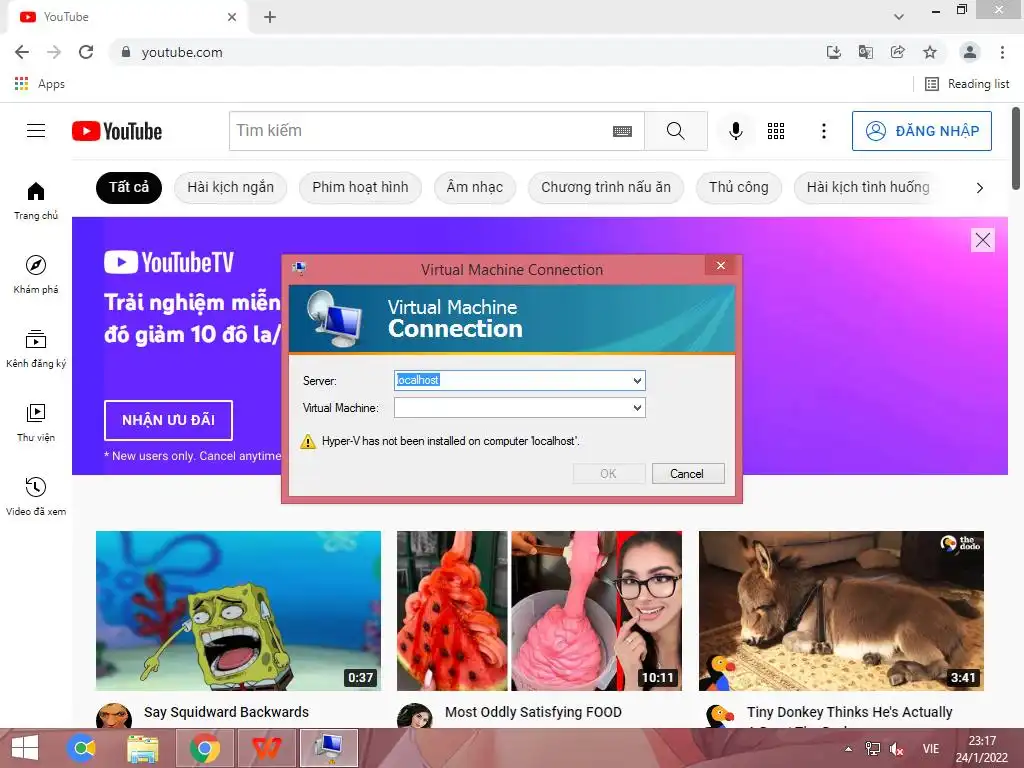The height and width of the screenshot is (768, 1024).
Task: Select Âm nhạc chip
Action: (475, 187)
